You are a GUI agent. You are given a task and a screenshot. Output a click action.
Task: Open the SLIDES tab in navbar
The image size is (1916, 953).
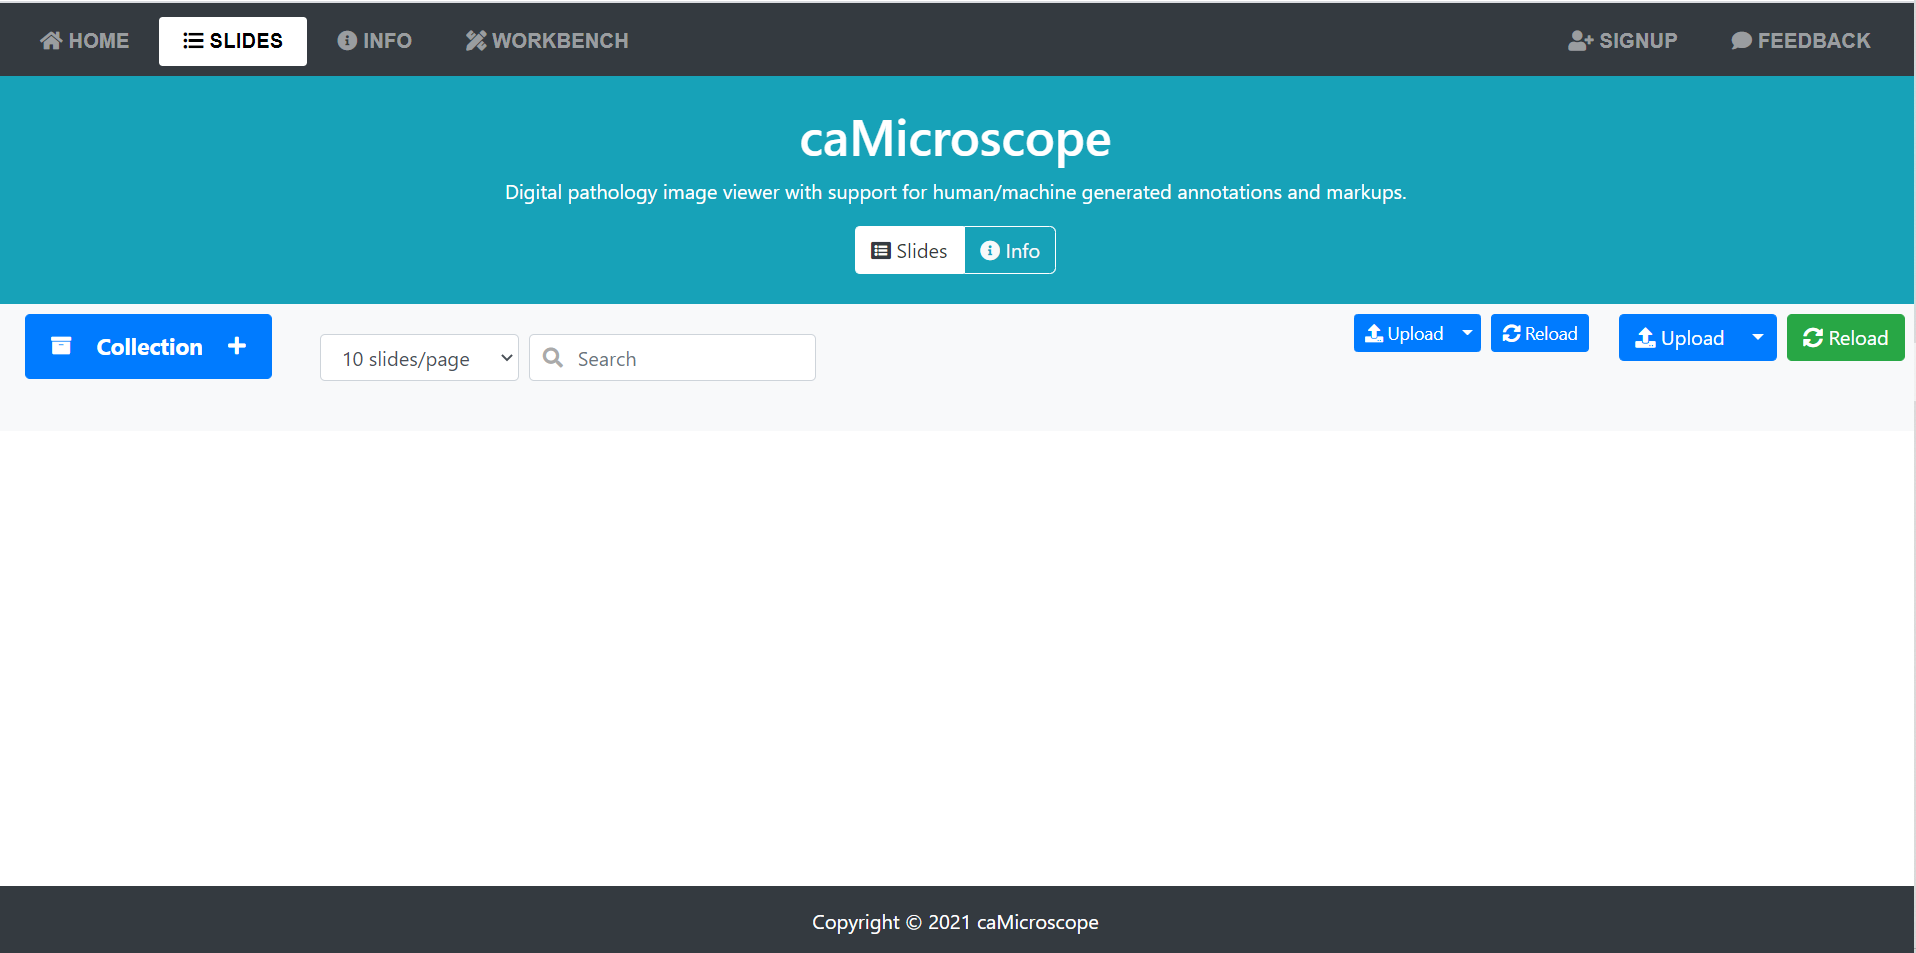(x=233, y=41)
